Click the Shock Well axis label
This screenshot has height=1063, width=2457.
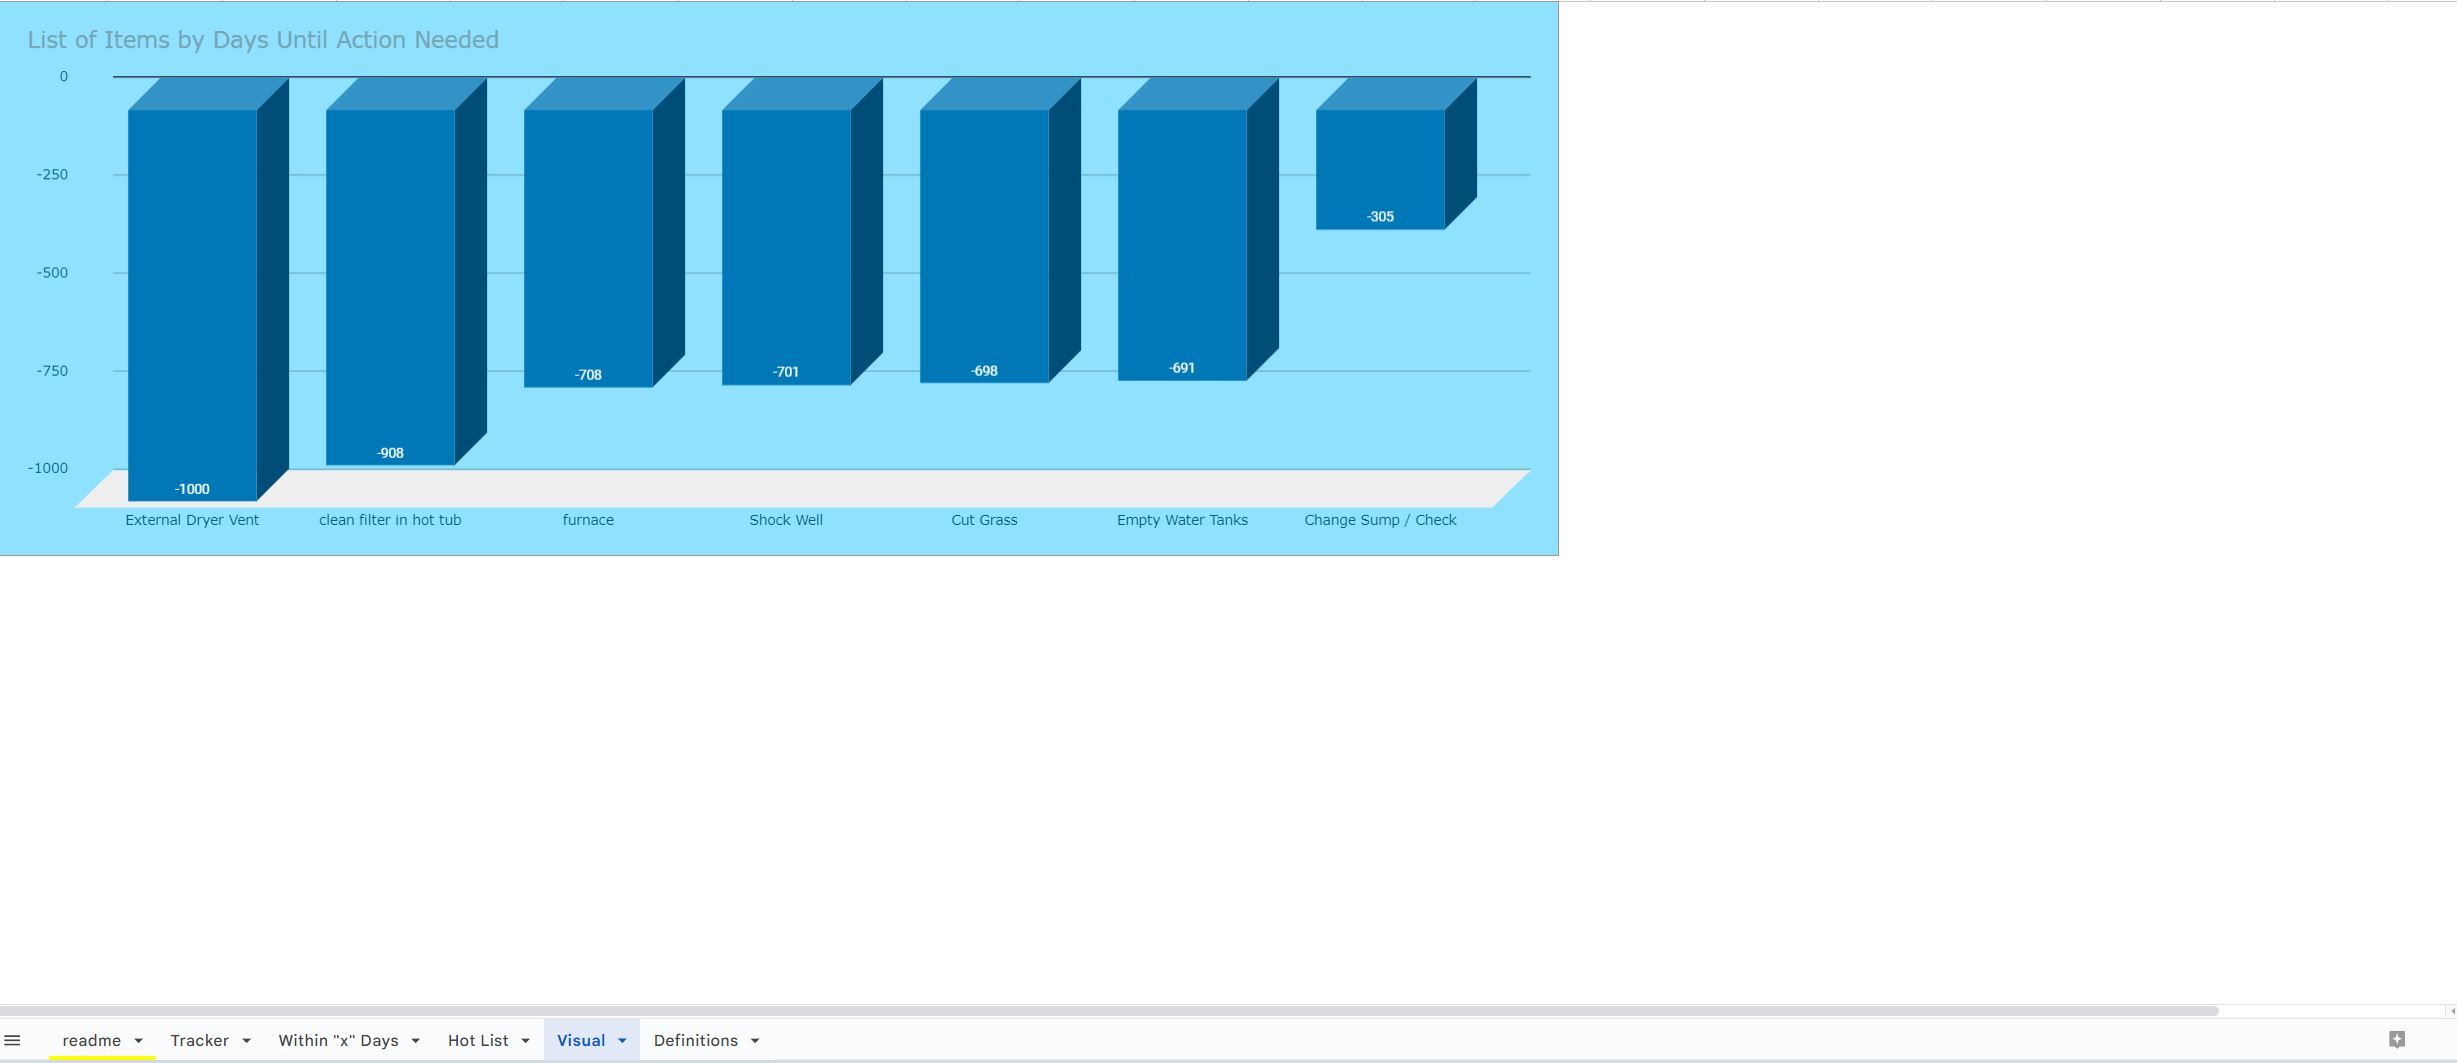pos(786,520)
